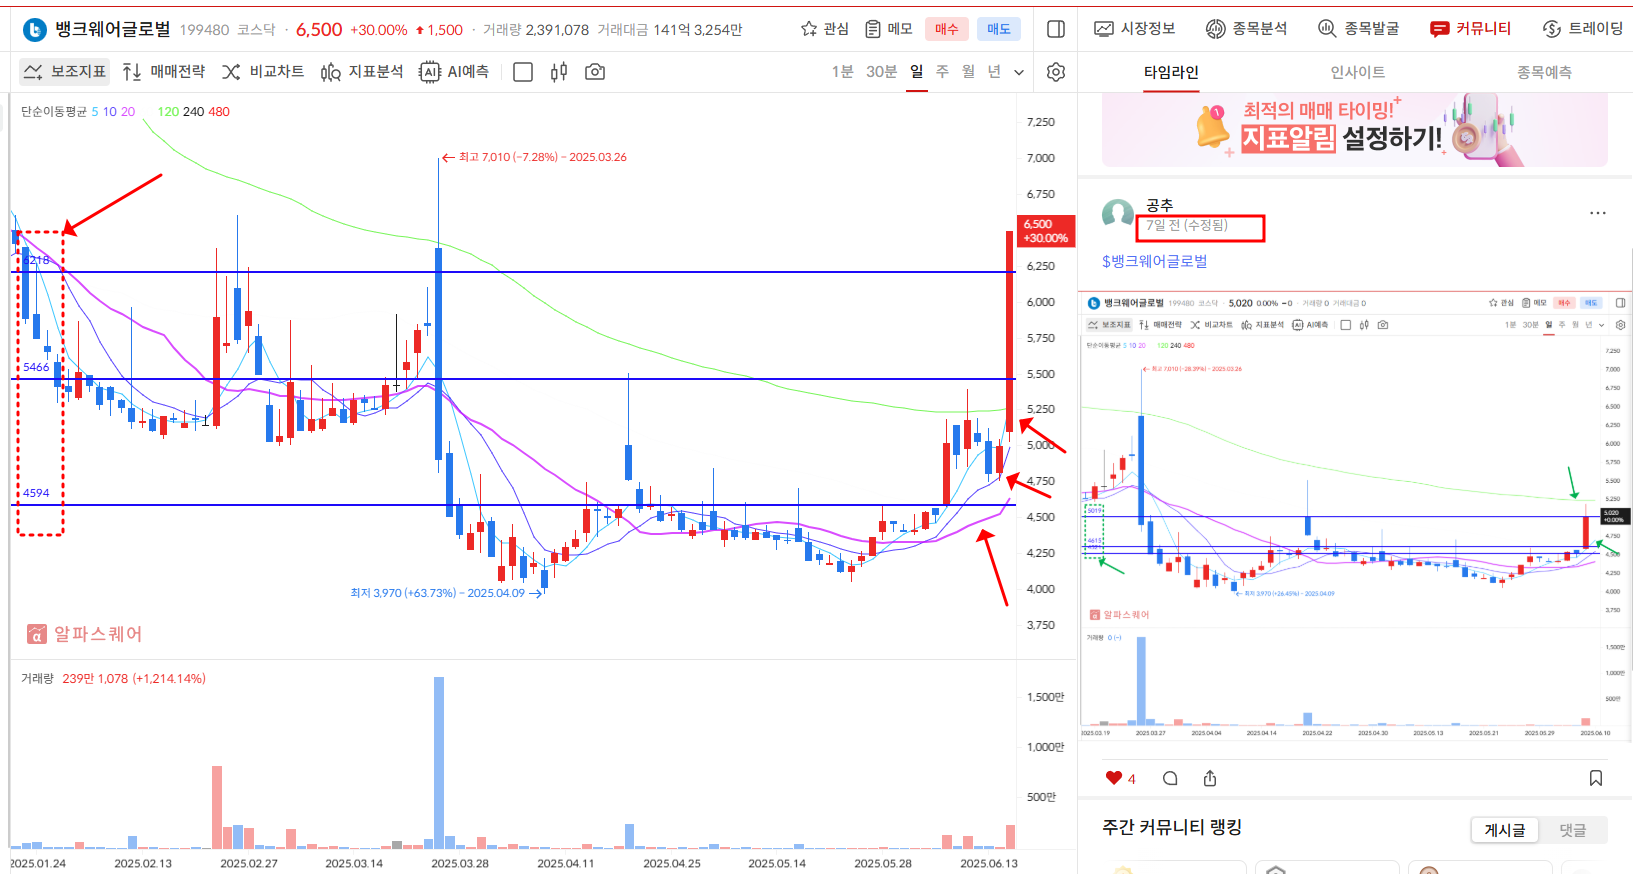Click the 20-day moving average label
1633x874 pixels.
pos(128,111)
